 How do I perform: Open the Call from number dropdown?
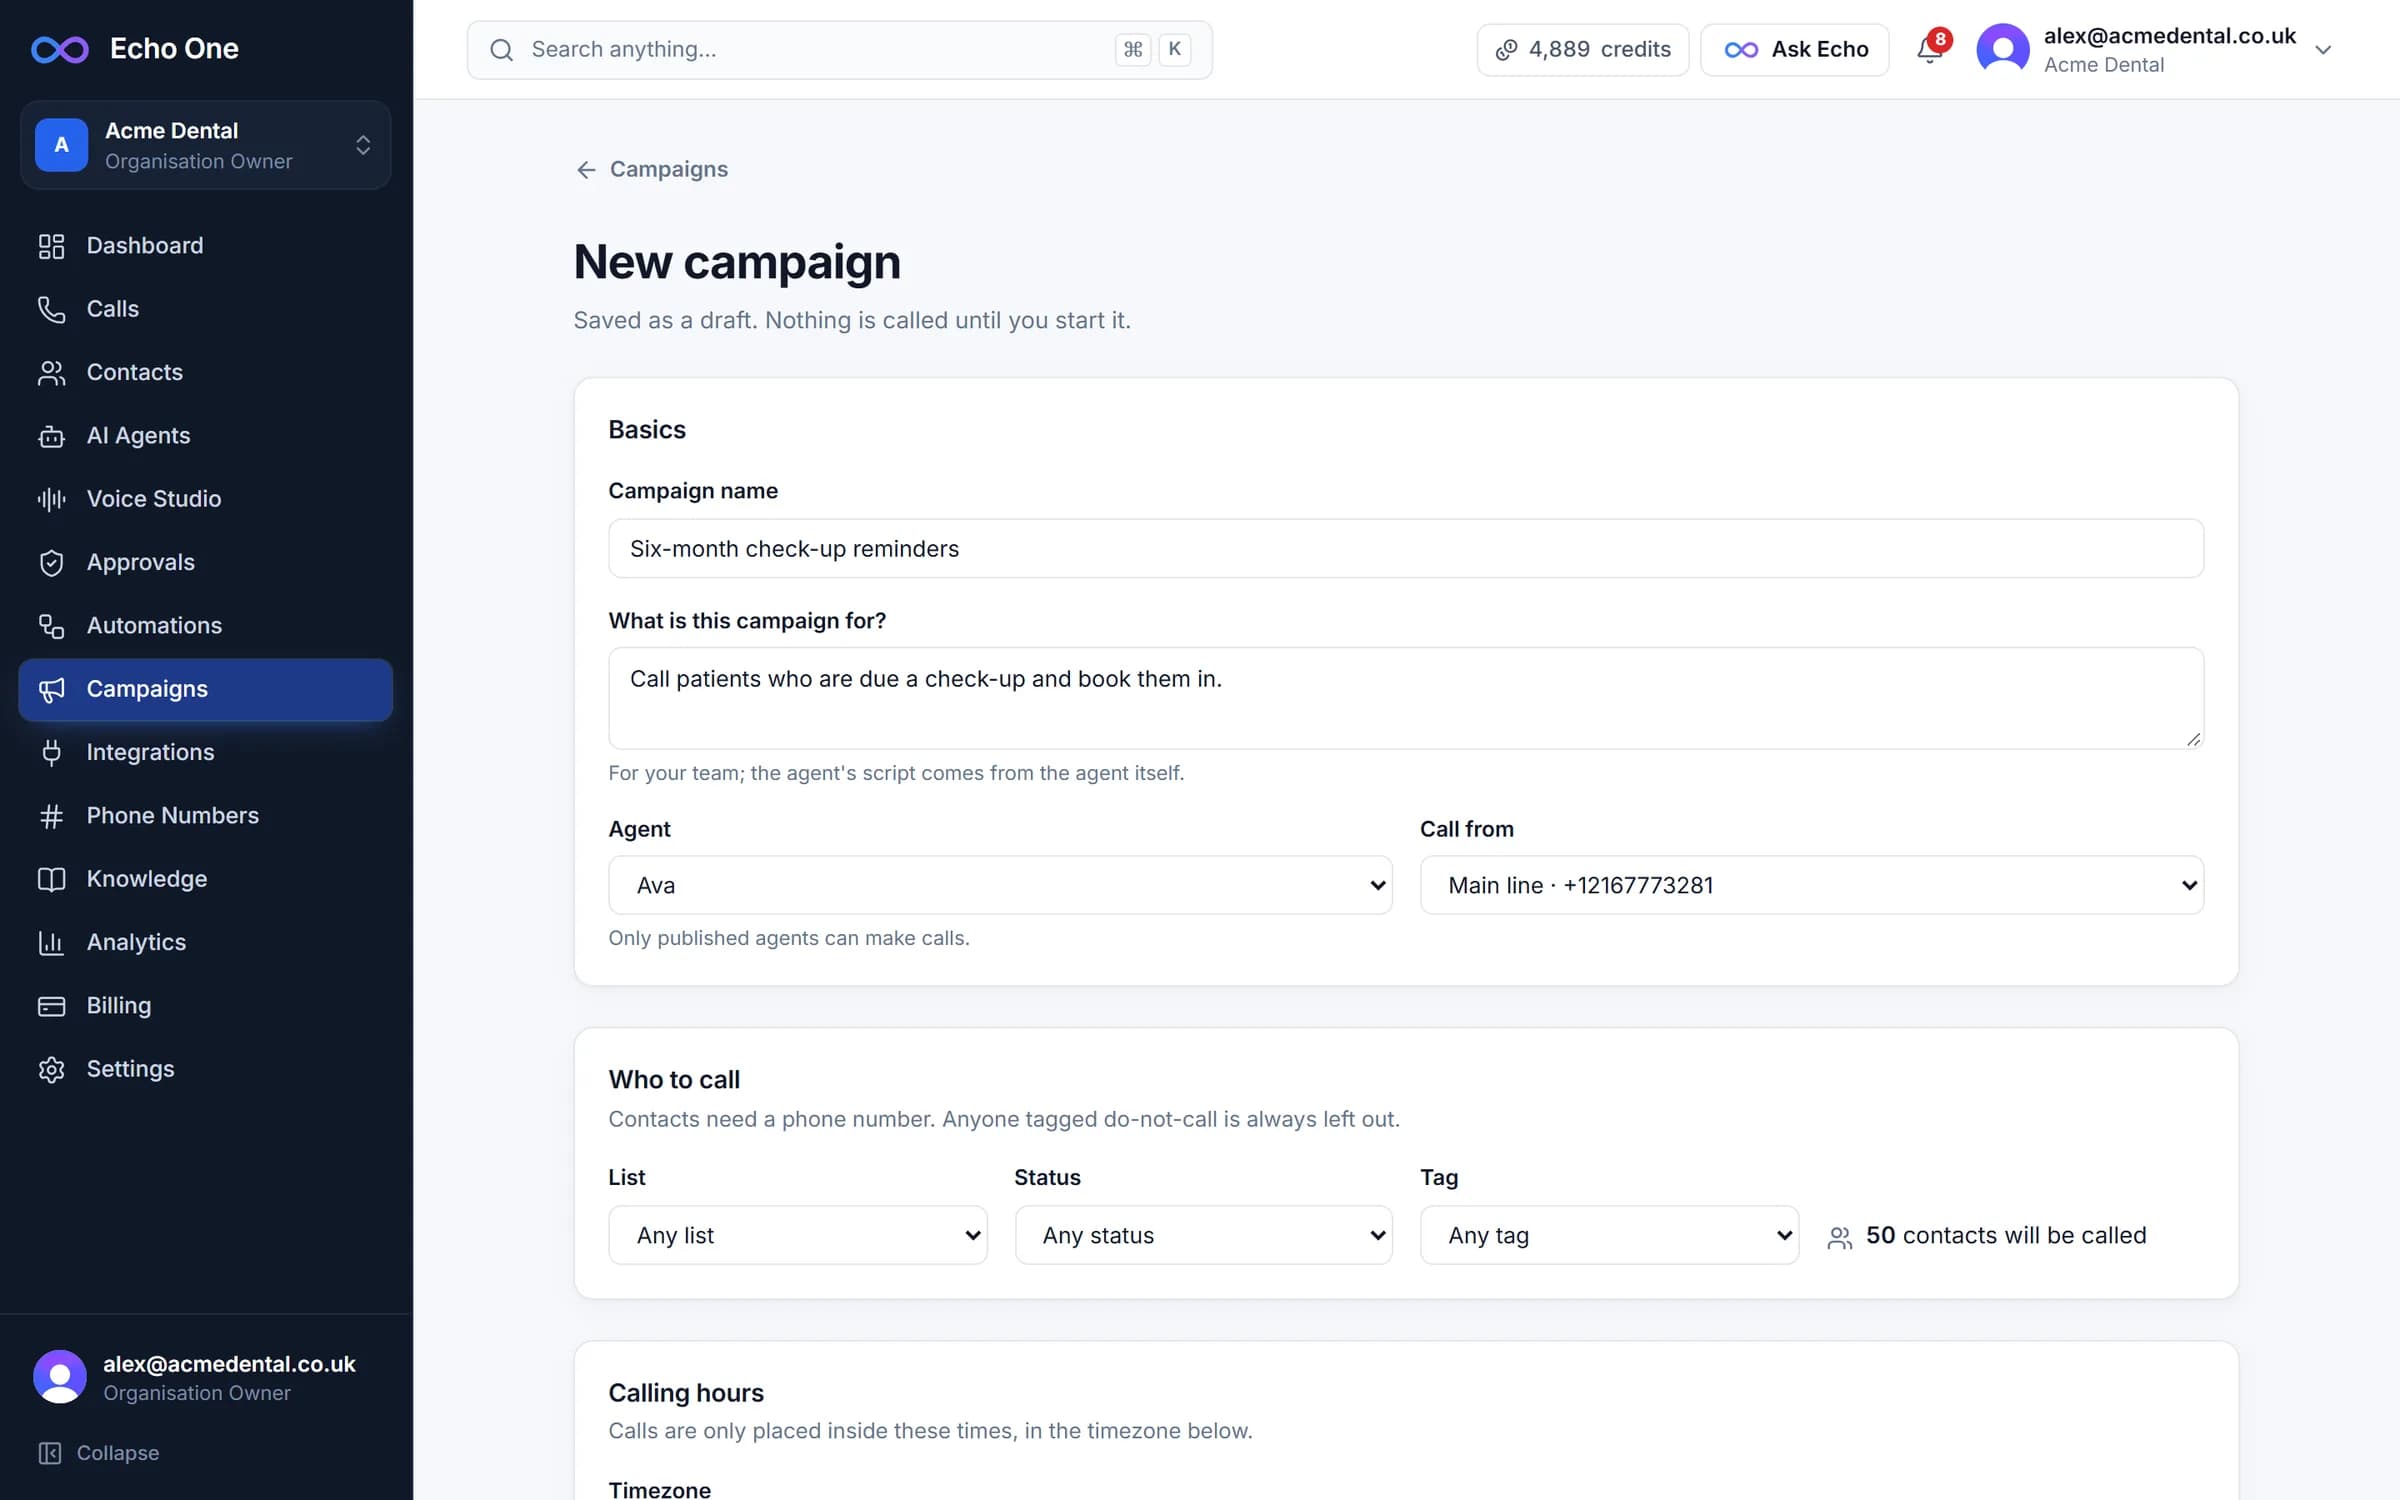coord(1811,885)
